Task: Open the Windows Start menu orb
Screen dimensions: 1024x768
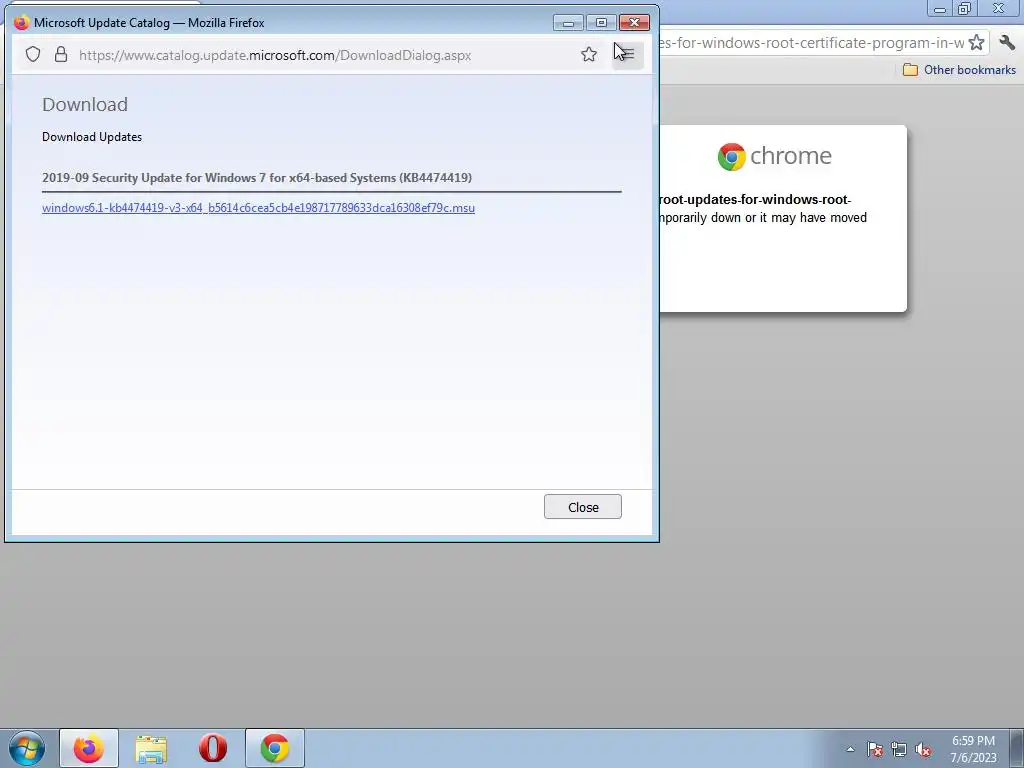Action: click(27, 748)
